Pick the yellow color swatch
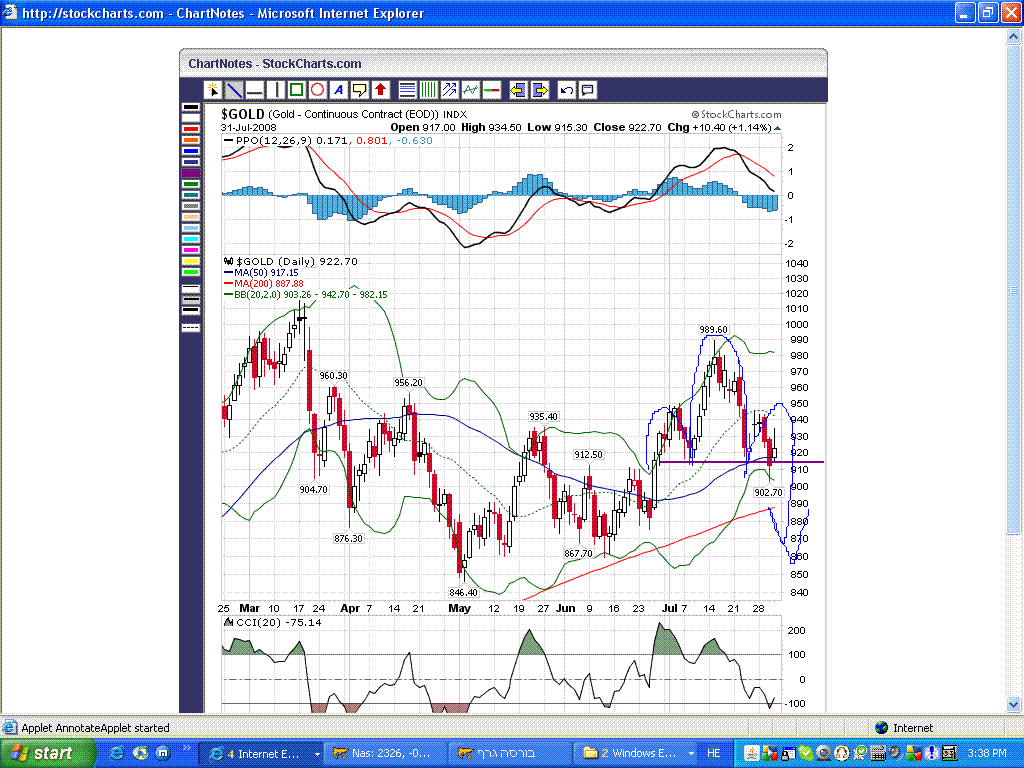This screenshot has width=1024, height=768. (191, 261)
